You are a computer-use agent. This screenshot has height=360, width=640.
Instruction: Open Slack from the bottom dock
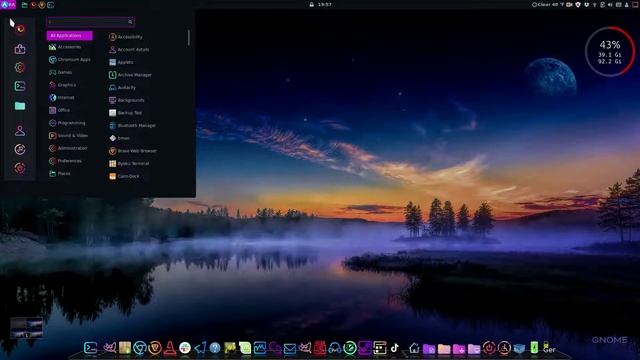[185, 348]
